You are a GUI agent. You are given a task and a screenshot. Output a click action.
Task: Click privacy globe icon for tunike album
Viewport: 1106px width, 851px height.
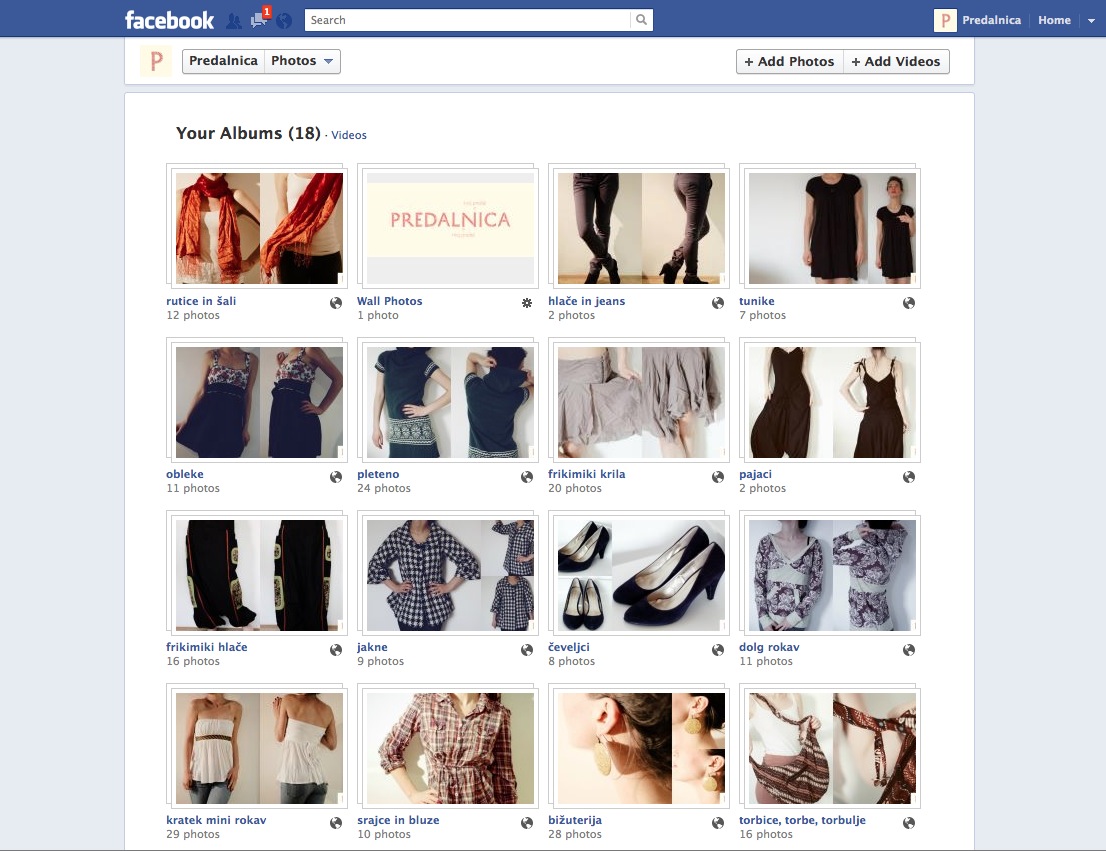[909, 303]
